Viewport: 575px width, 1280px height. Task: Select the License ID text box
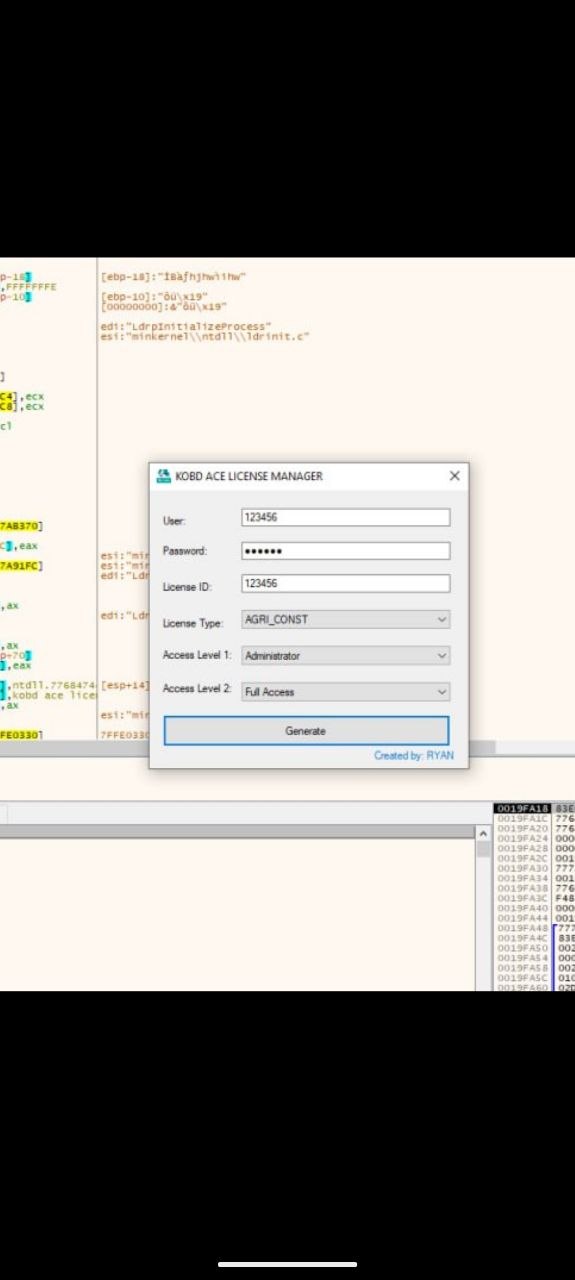tap(346, 583)
